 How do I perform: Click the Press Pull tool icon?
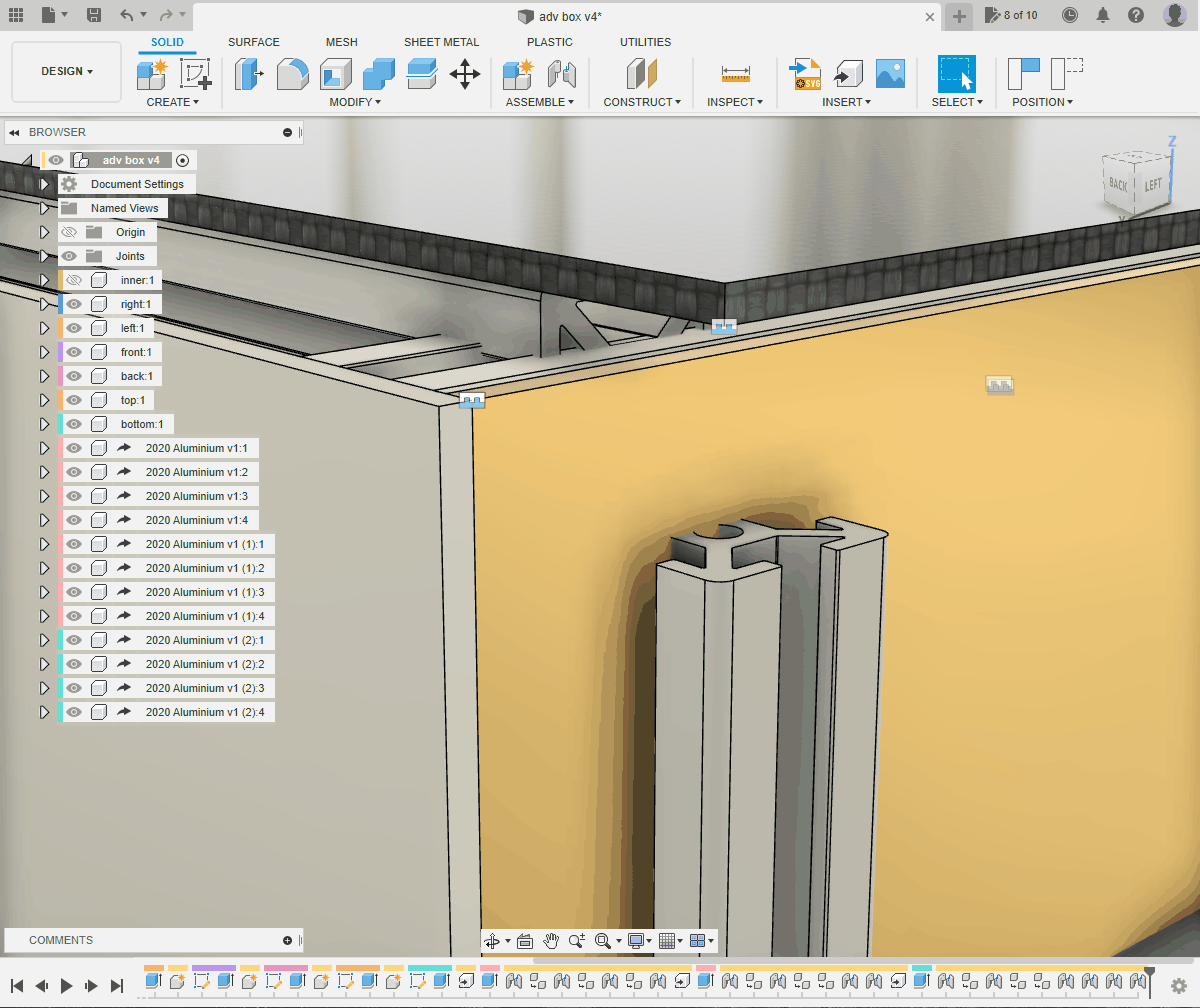coord(248,73)
